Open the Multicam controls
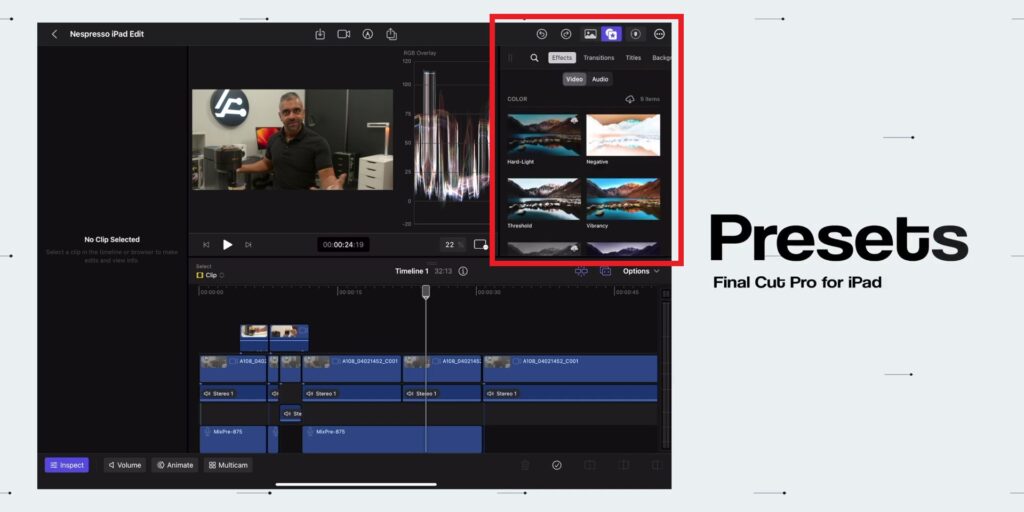Viewport: 1024px width, 512px height. click(x=228, y=465)
